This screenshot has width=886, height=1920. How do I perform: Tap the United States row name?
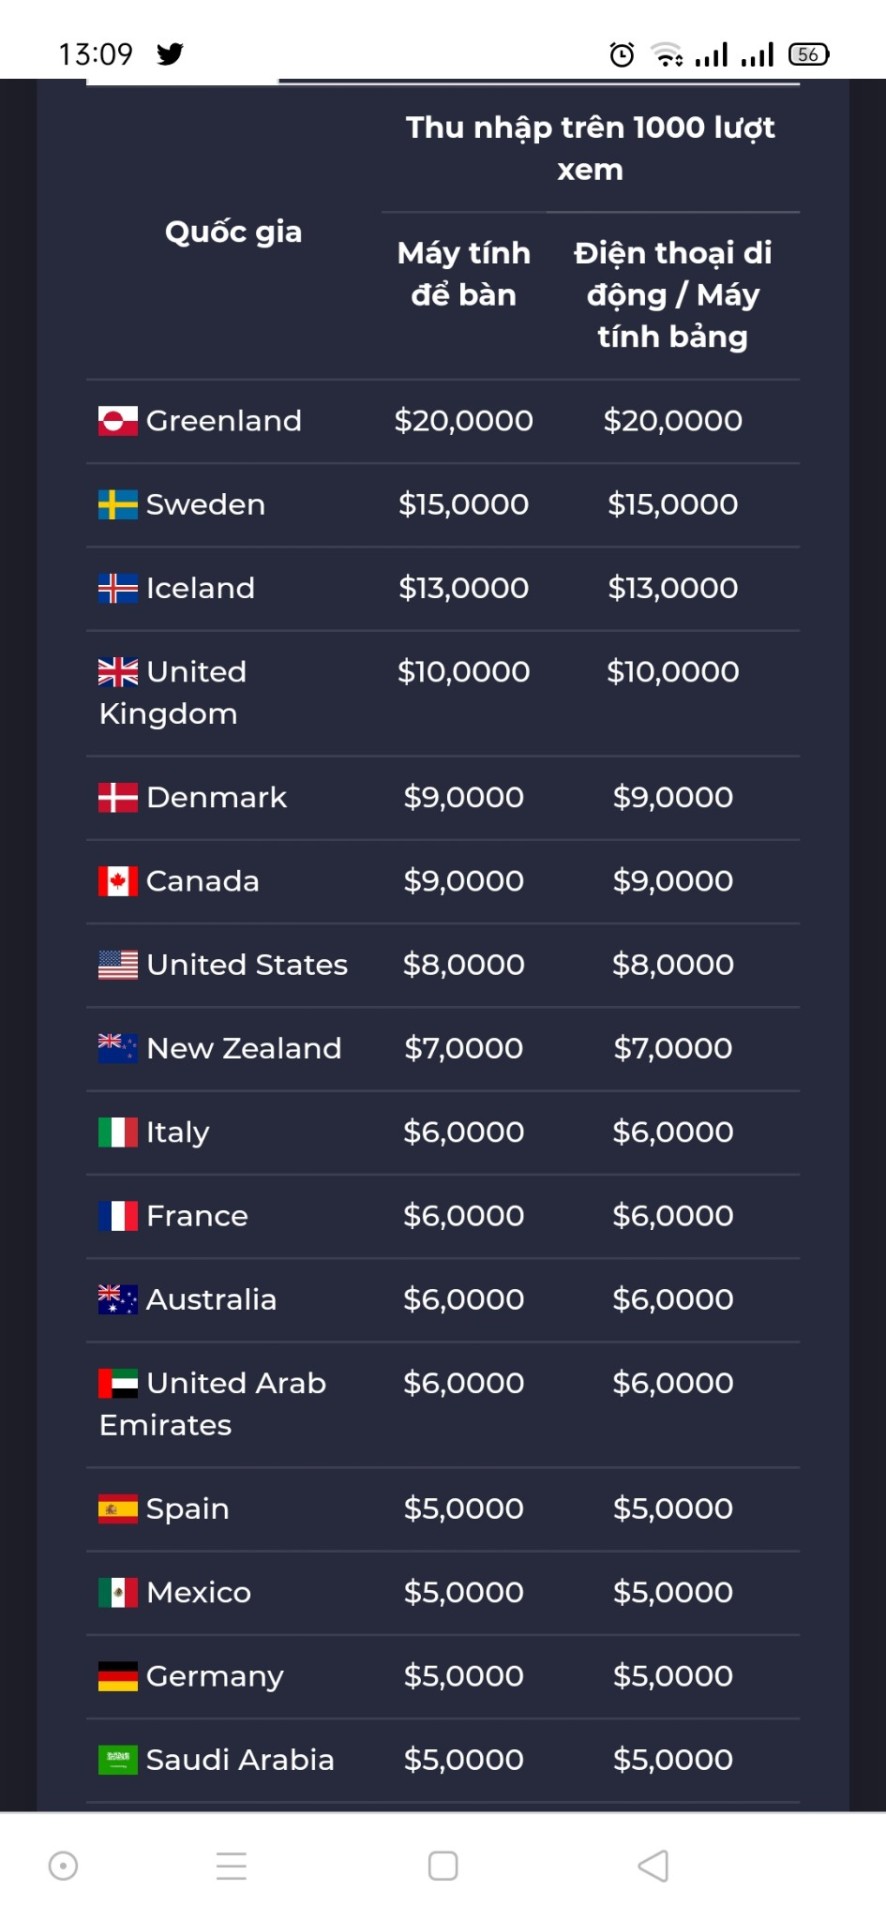[247, 965]
